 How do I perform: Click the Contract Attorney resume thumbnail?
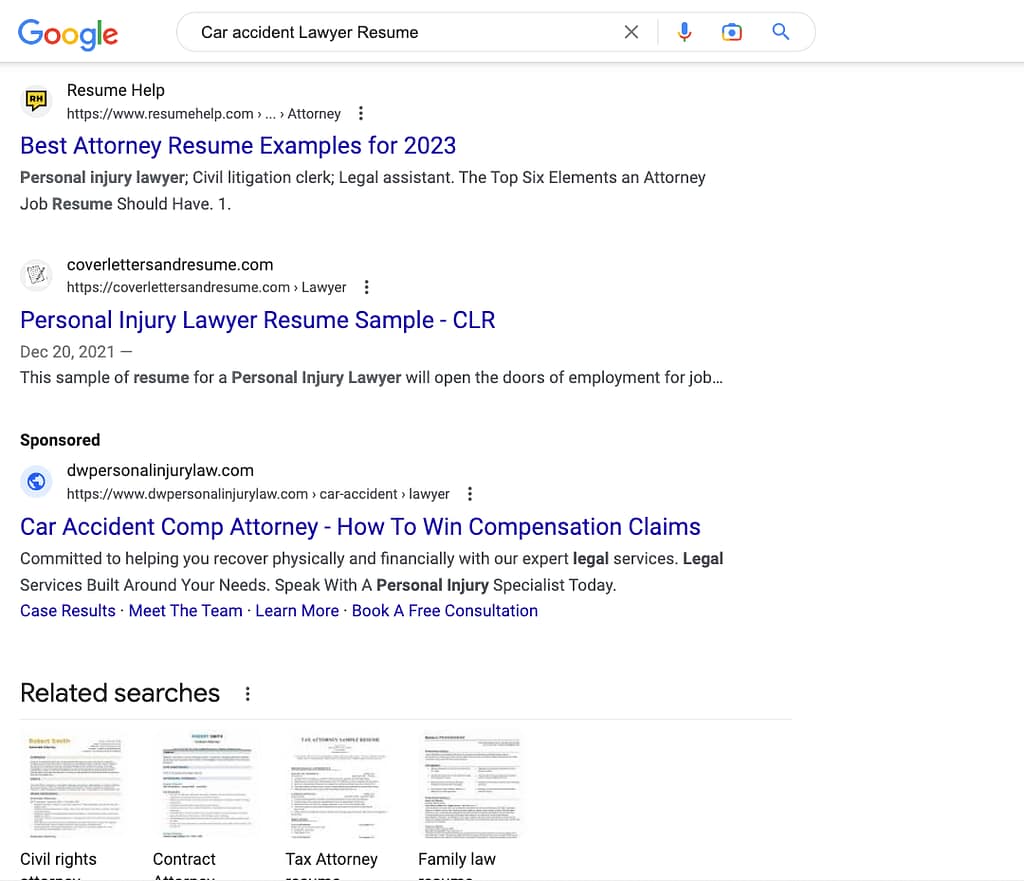(207, 786)
